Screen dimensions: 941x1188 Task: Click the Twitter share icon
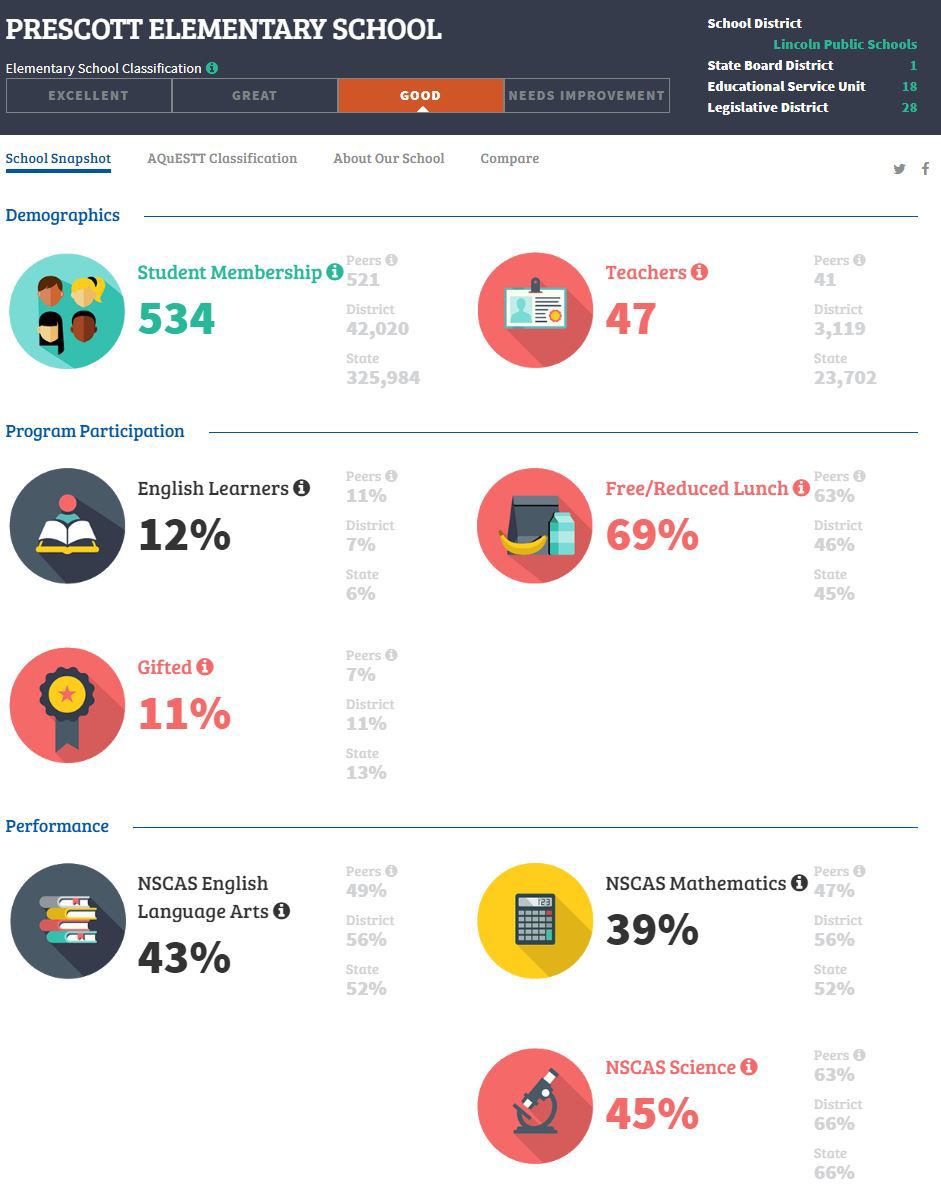(899, 169)
